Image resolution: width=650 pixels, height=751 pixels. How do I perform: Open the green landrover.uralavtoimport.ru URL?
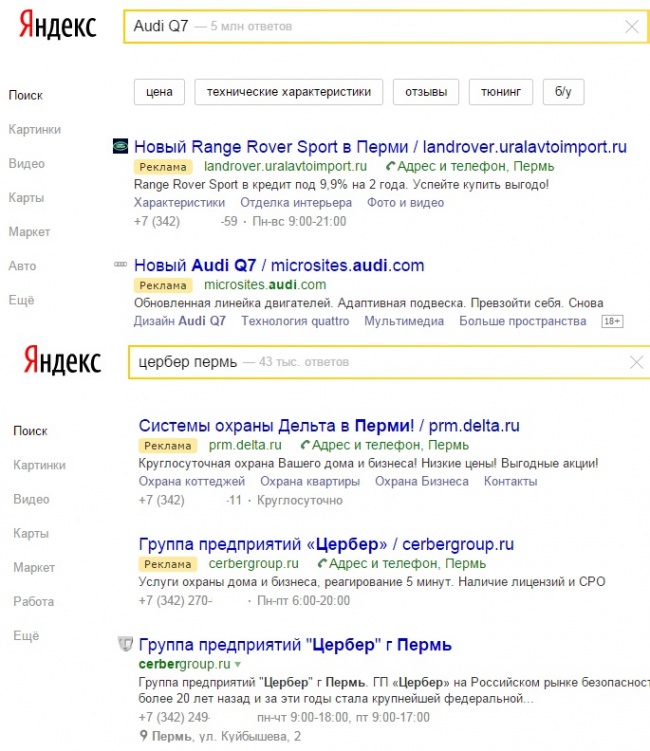285,166
